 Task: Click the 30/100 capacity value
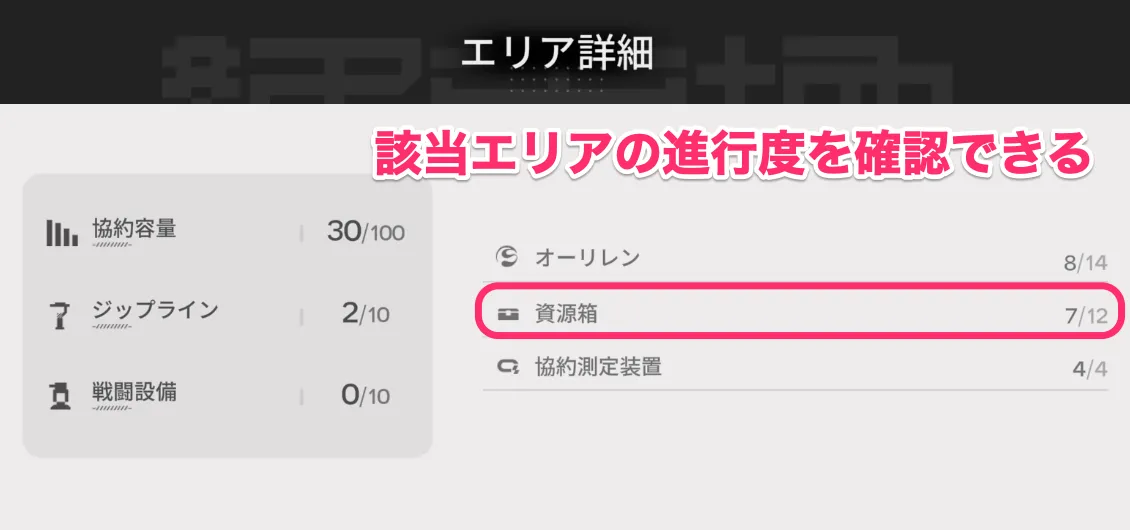click(x=365, y=232)
